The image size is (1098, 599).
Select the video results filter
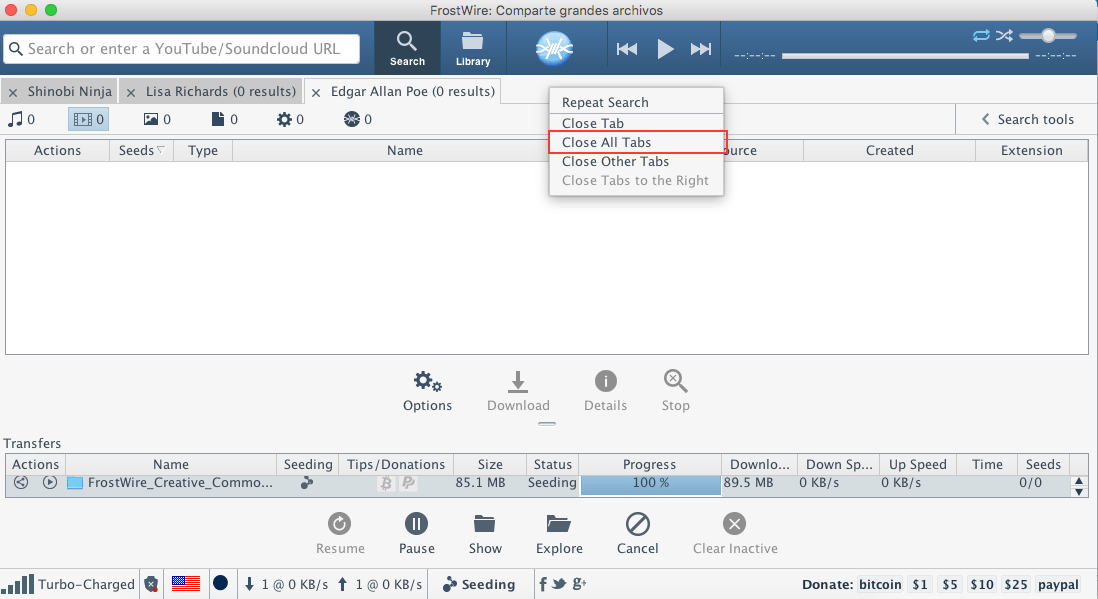coord(85,119)
